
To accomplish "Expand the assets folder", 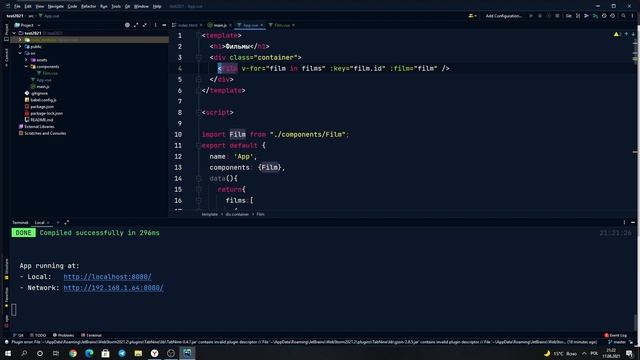I will tap(26, 60).
